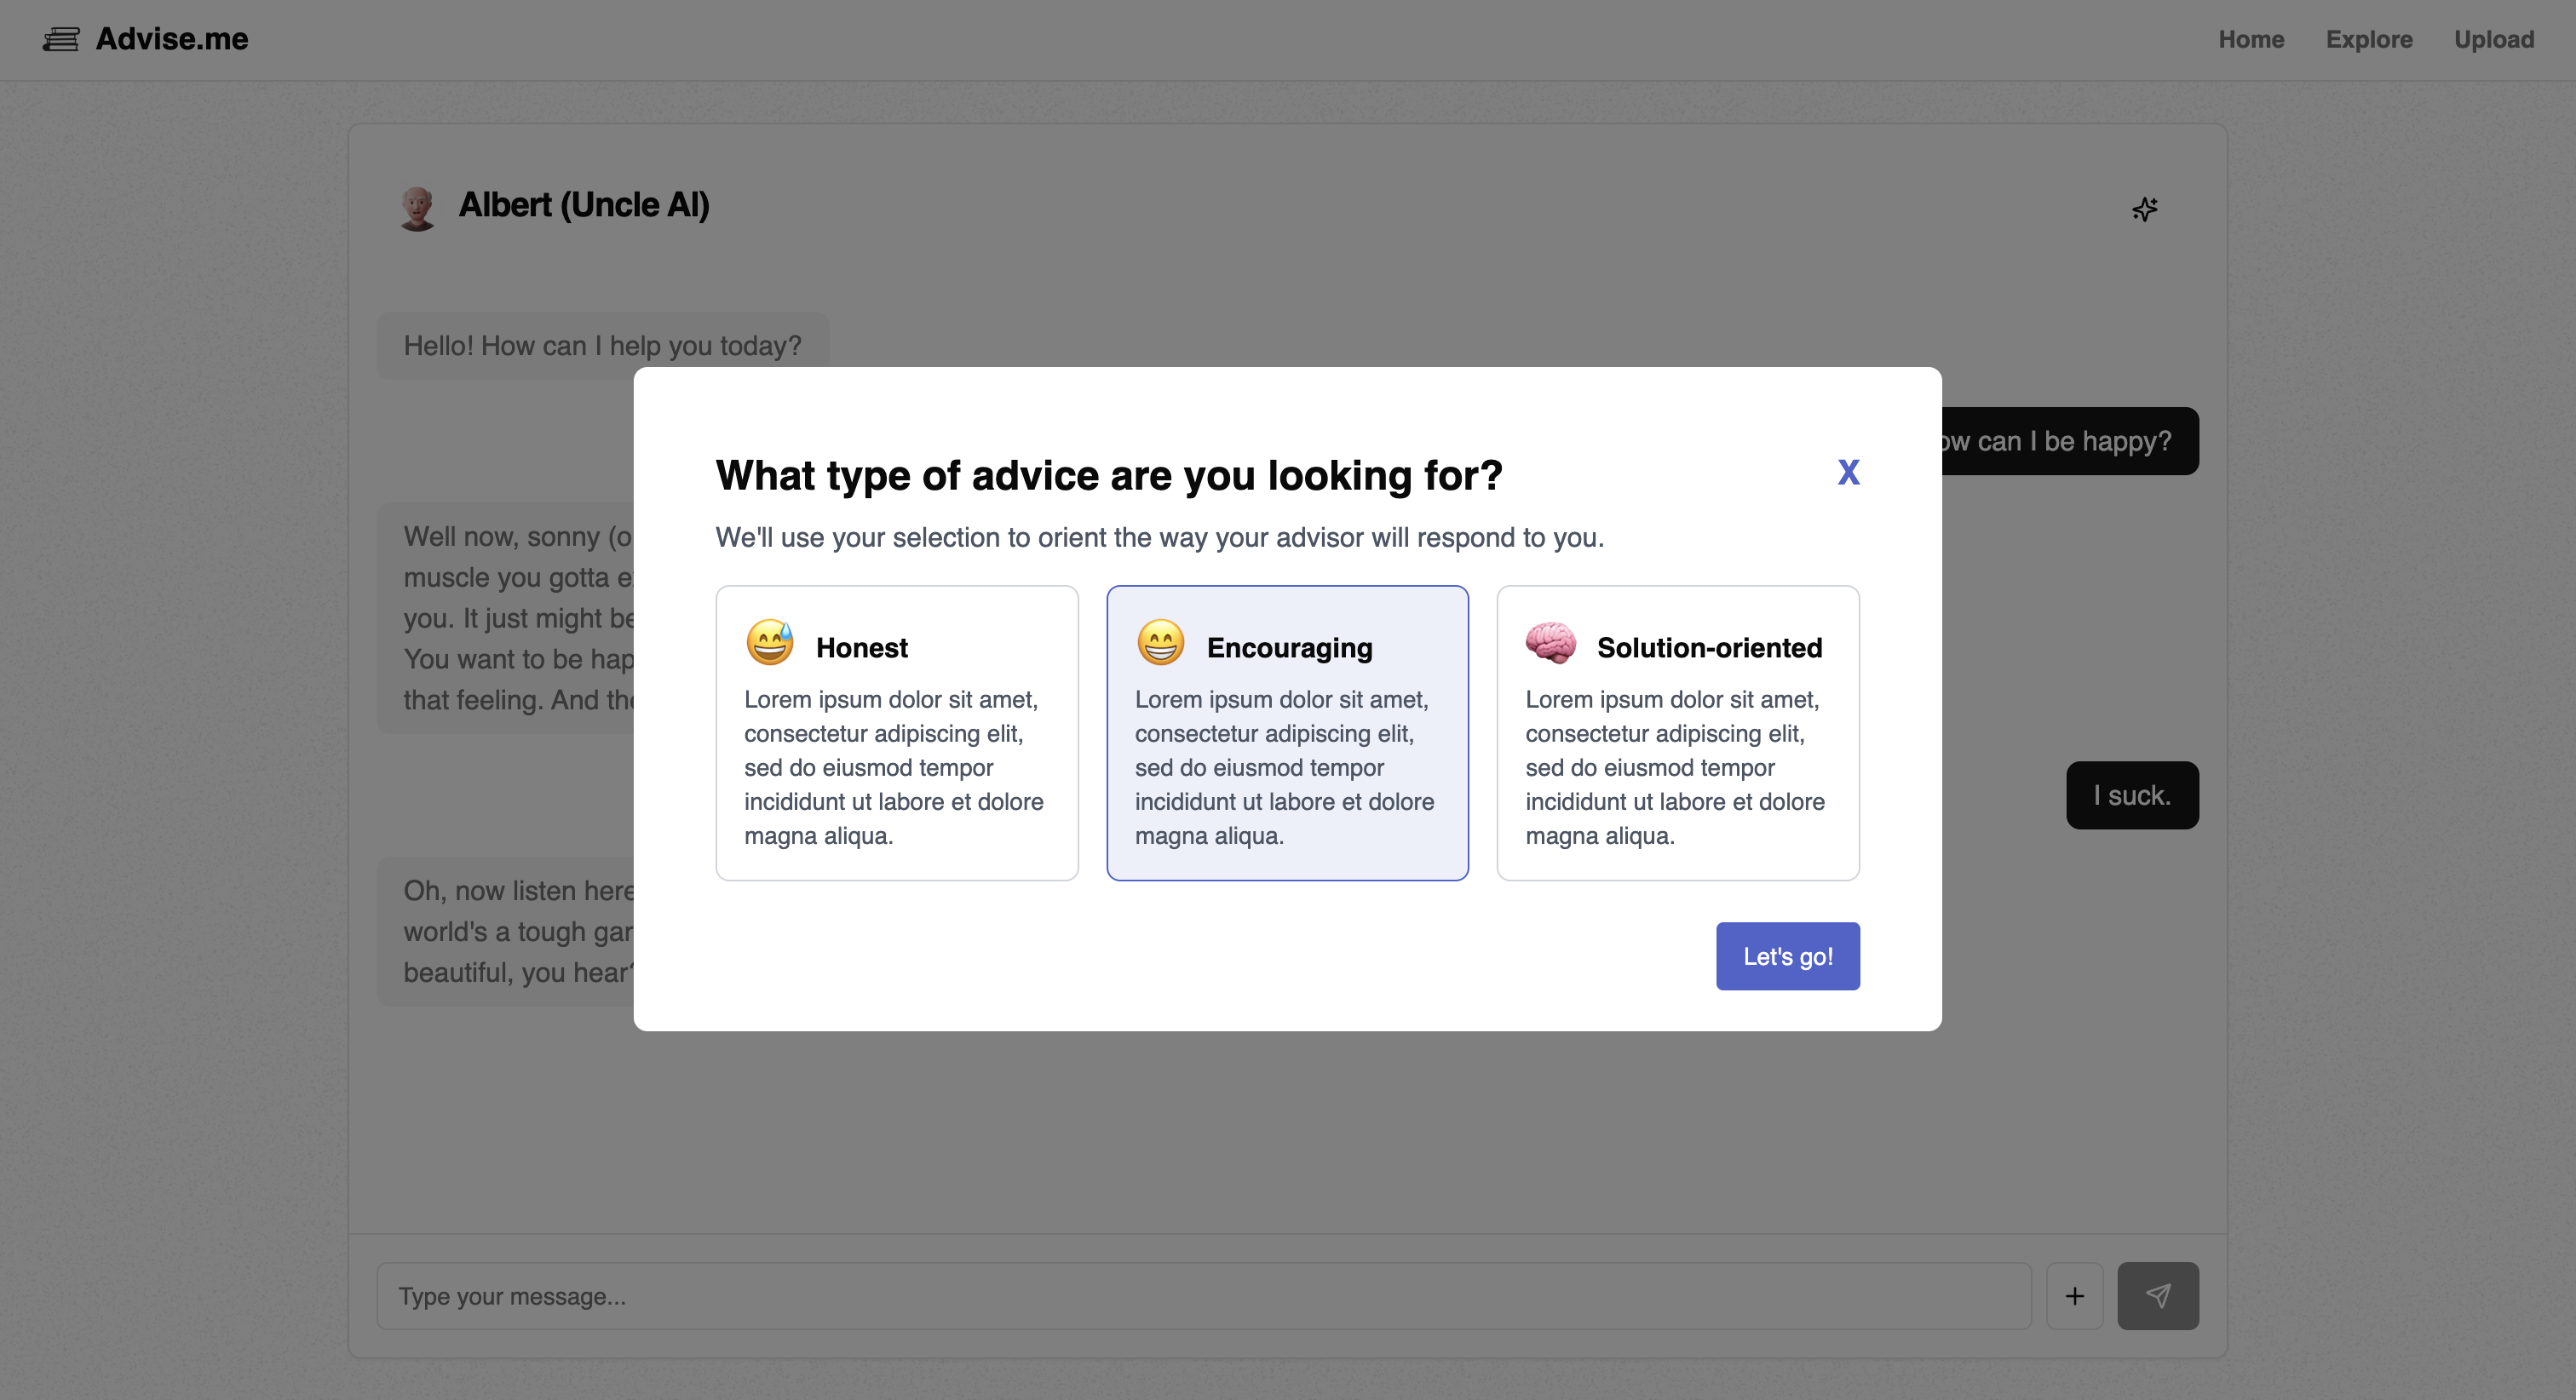The image size is (2576, 1400).
Task: Click Albert's avatar image
Action: point(417,208)
